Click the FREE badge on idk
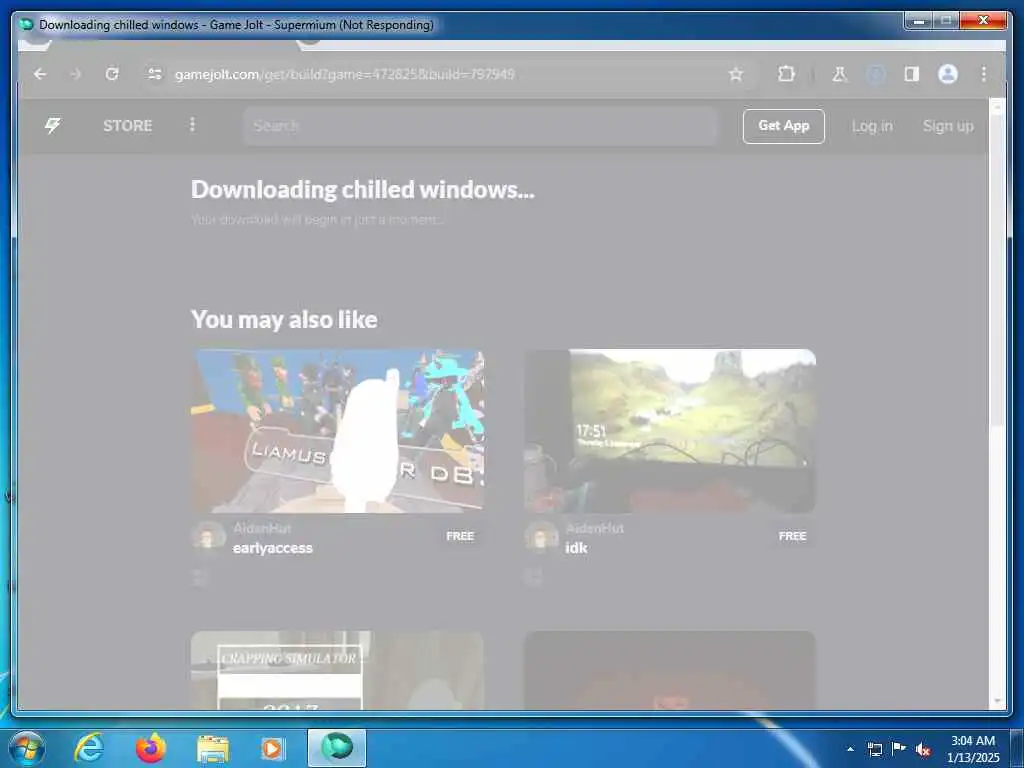 792,536
